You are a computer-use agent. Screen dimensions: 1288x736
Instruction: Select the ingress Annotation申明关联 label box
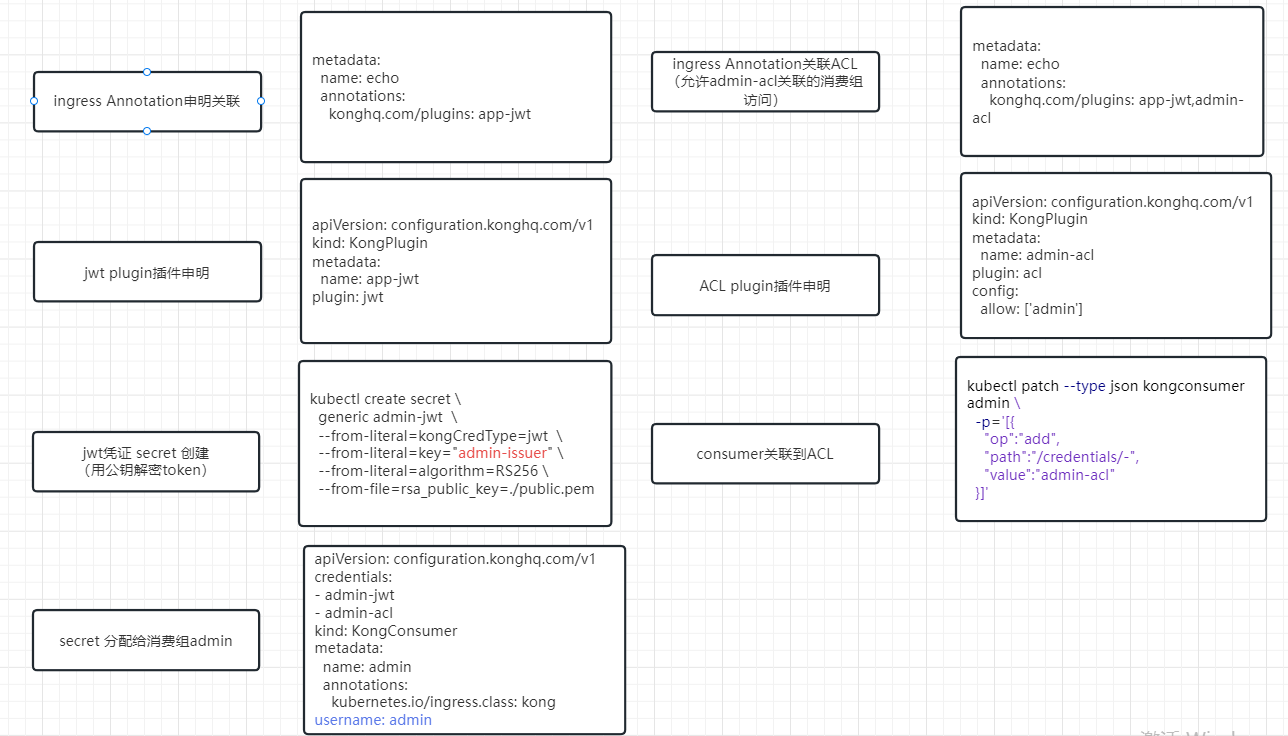(x=147, y=101)
